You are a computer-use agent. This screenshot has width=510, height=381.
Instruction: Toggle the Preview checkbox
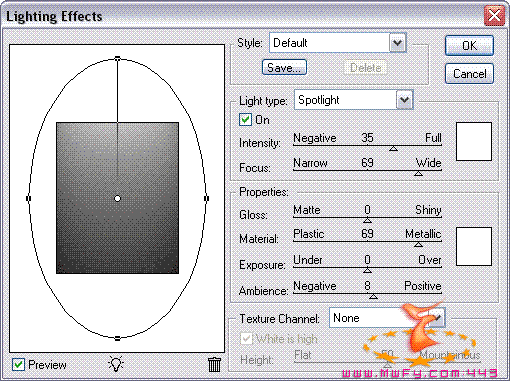point(18,364)
